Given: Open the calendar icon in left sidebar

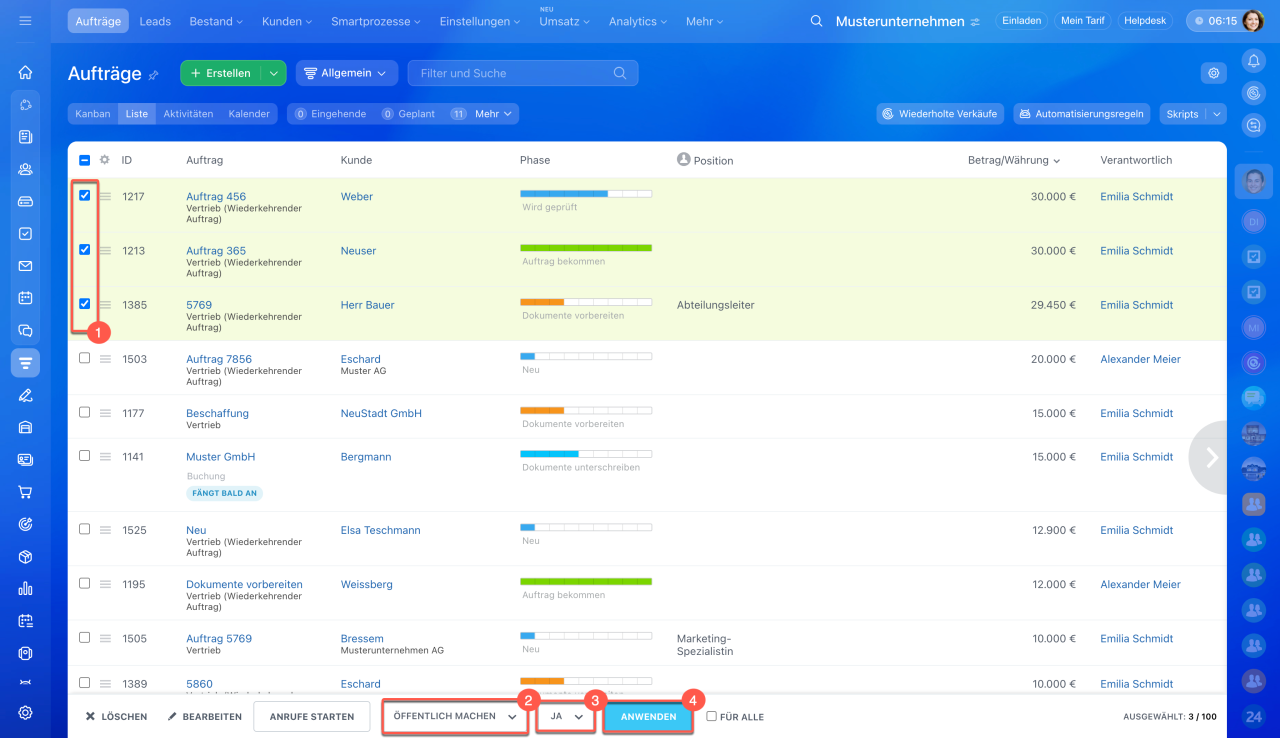Looking at the screenshot, I should pos(25,298).
